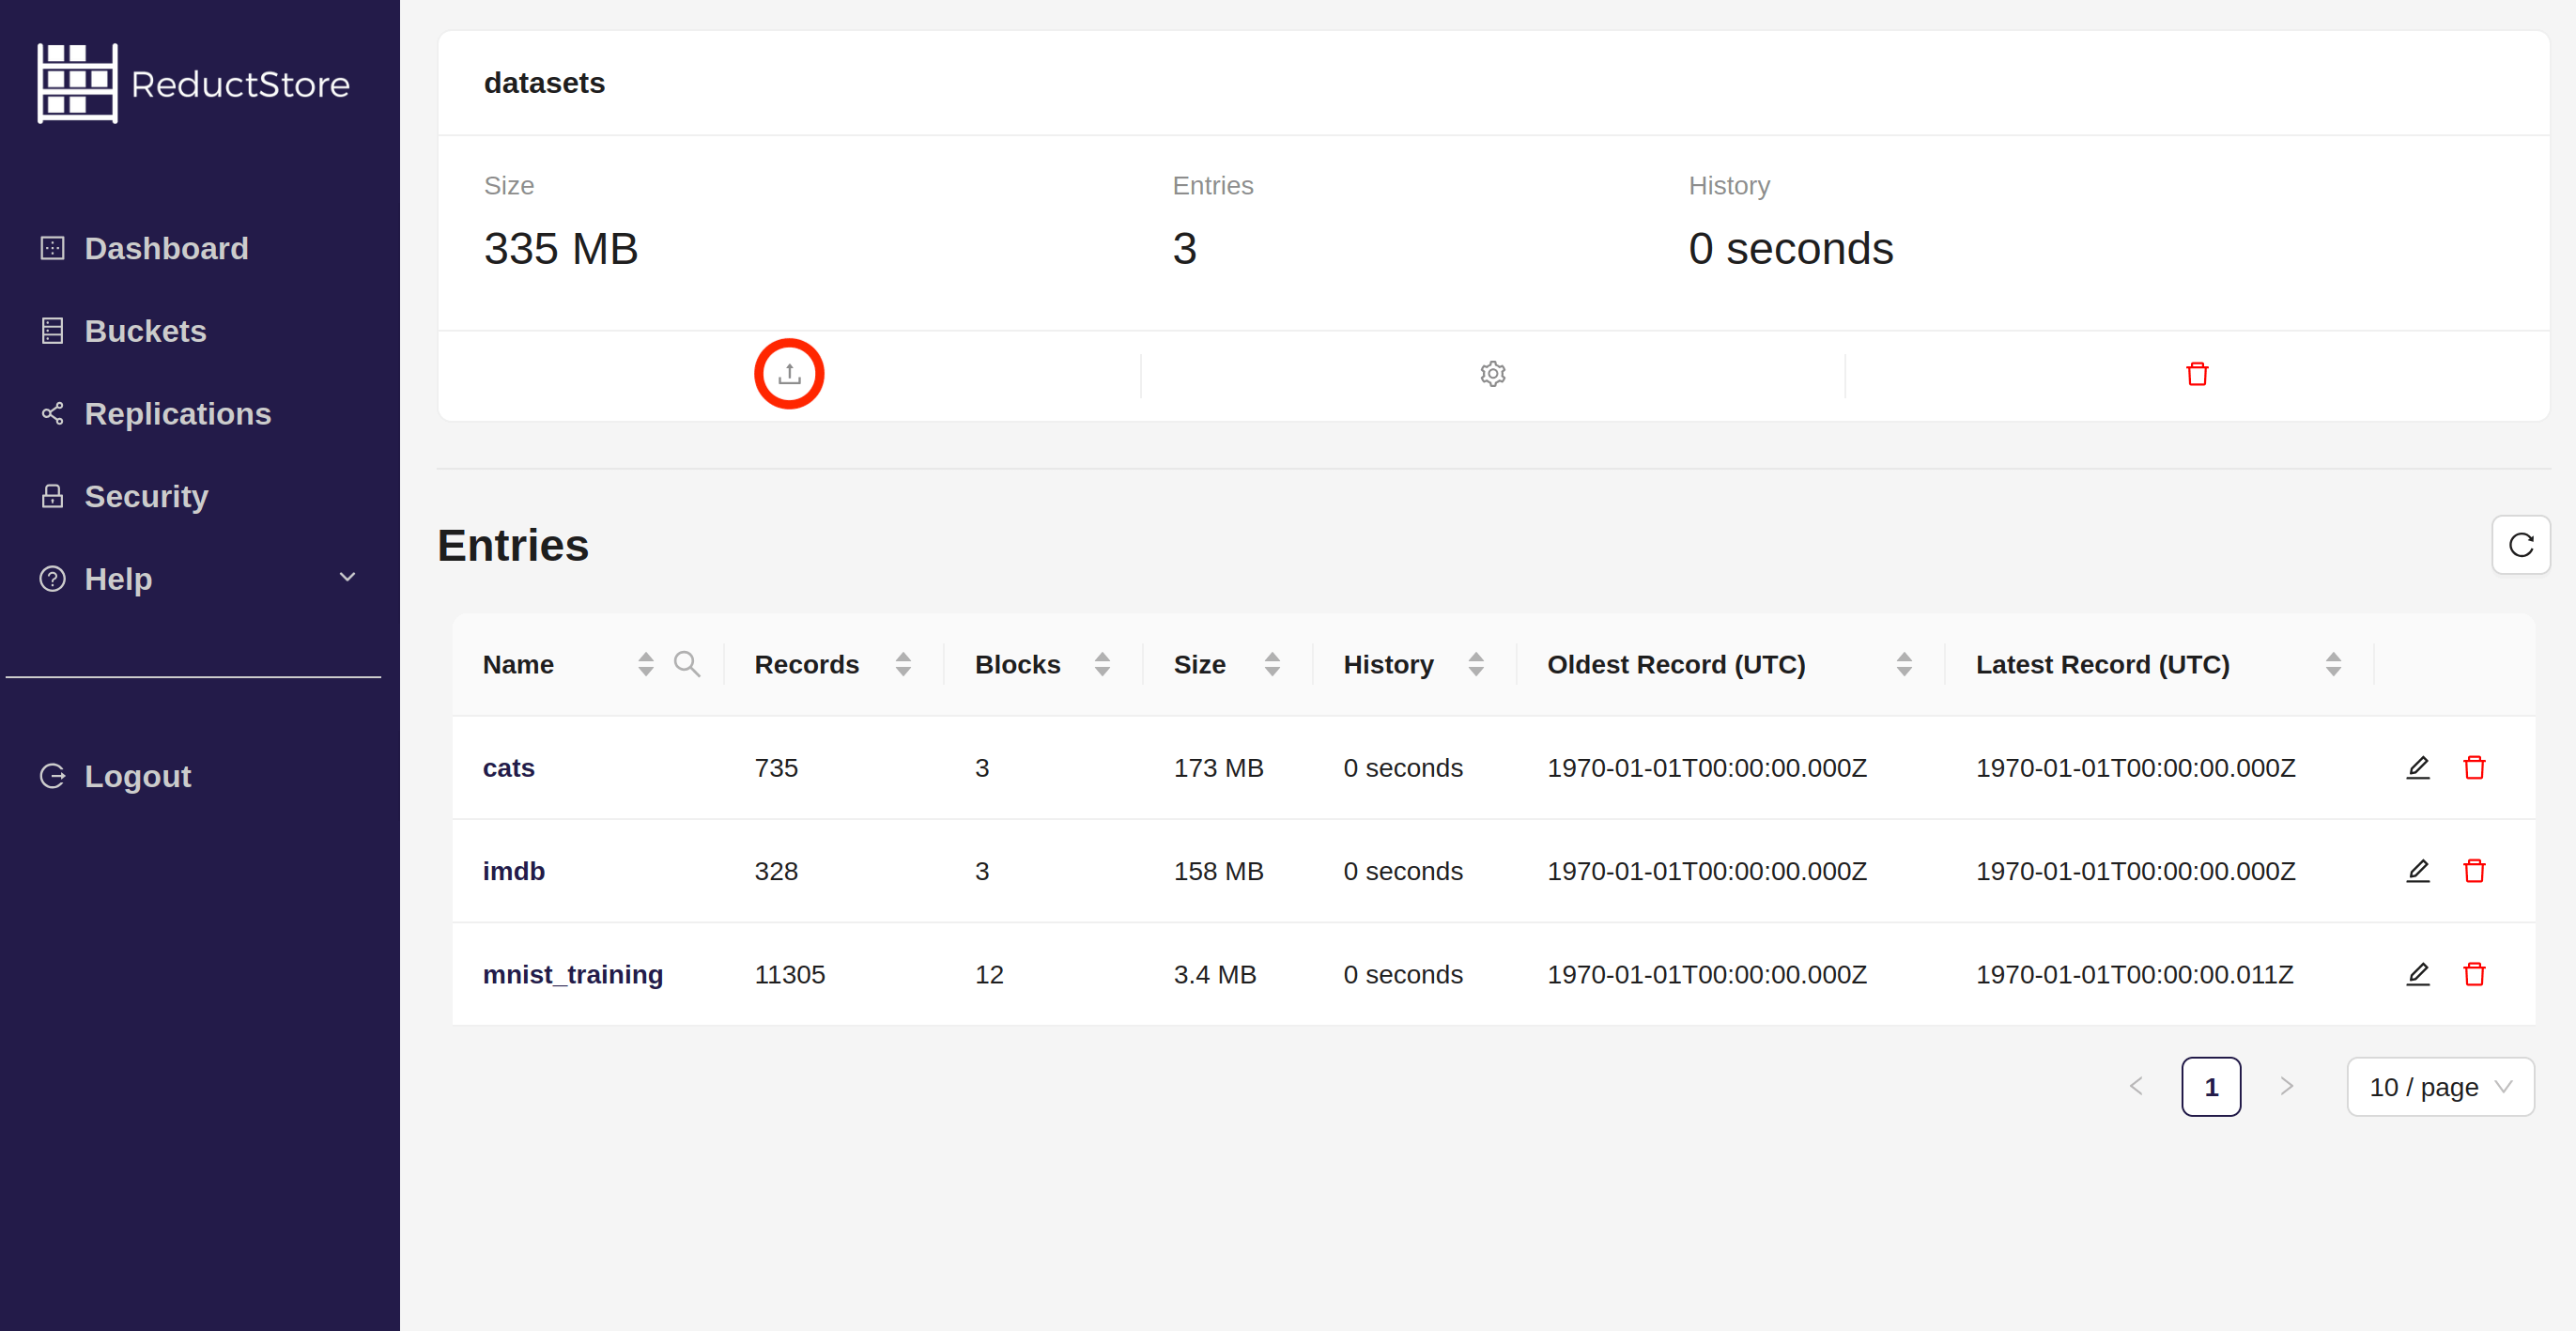Go to Dashboard in sidebar
Image resolution: width=2576 pixels, height=1331 pixels.
(166, 248)
